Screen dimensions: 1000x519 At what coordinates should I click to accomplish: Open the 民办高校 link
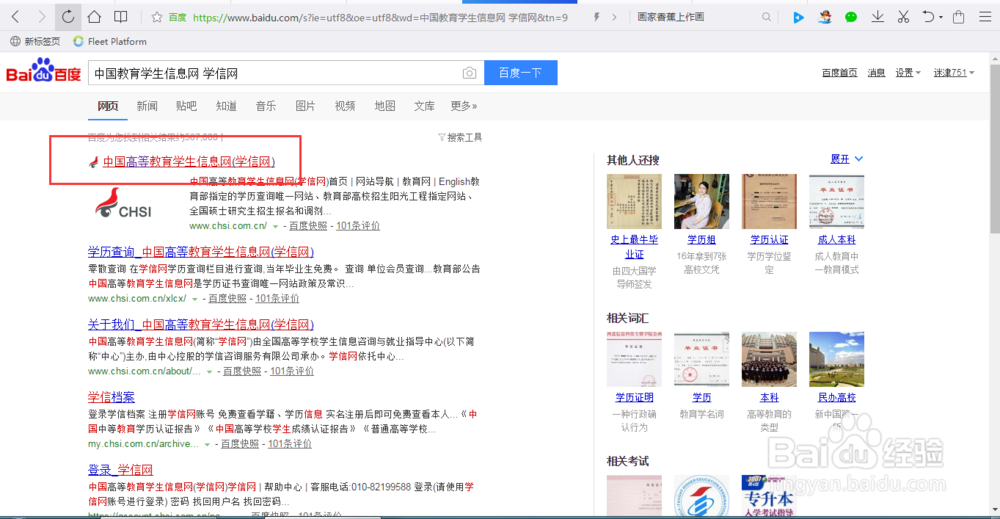click(x=837, y=397)
